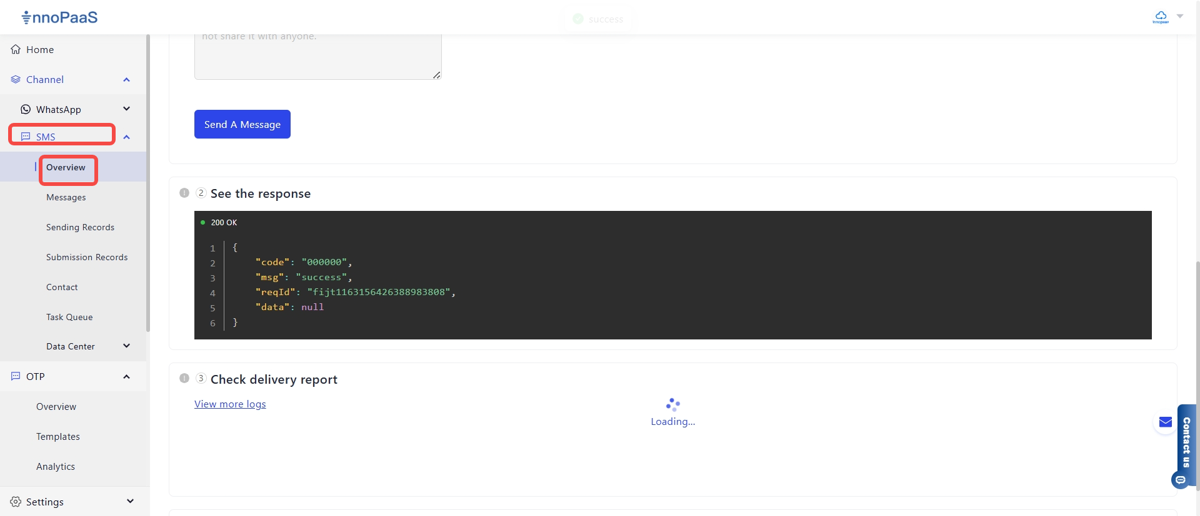Click the info icon beside Check delivery report
The image size is (1200, 516).
[x=184, y=379]
